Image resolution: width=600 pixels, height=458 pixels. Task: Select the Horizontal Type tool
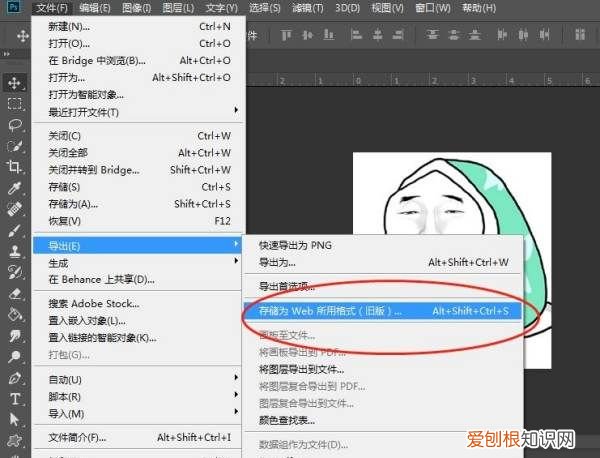[x=15, y=399]
